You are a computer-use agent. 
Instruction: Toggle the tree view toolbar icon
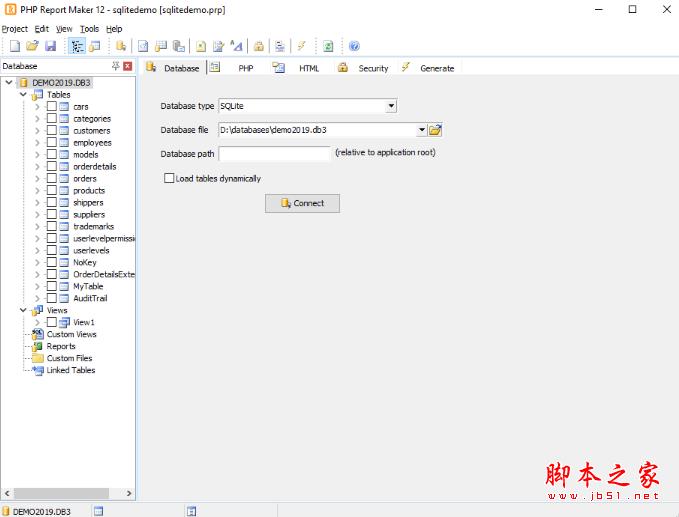click(77, 46)
